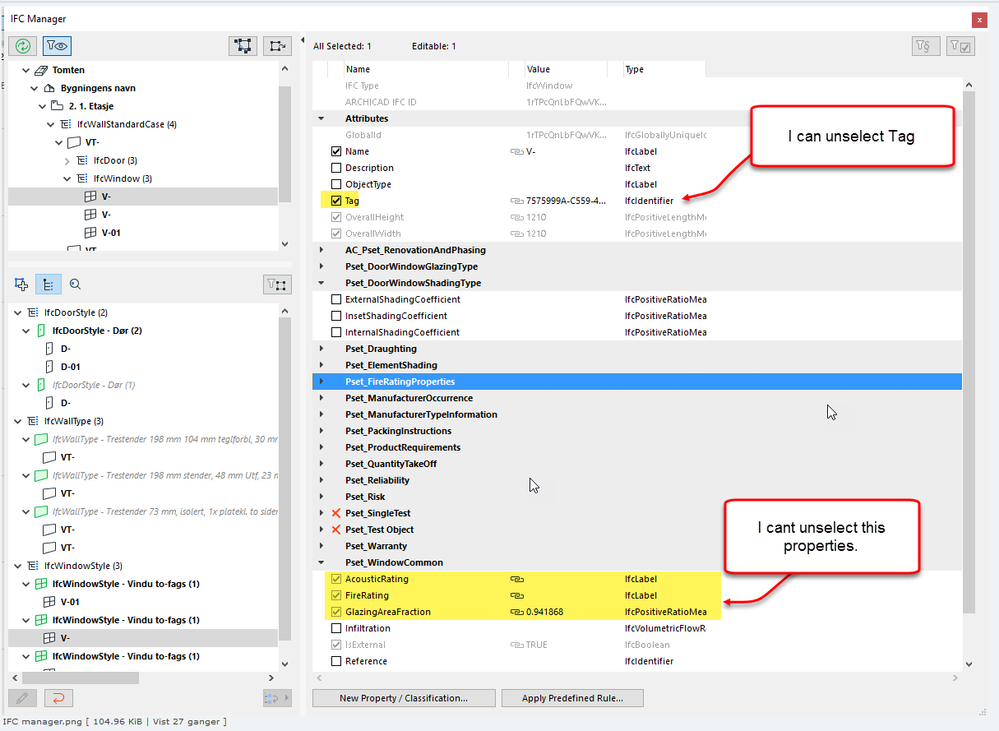Click the filter properties by scheme icon
This screenshot has height=731, width=999.
(x=924, y=46)
